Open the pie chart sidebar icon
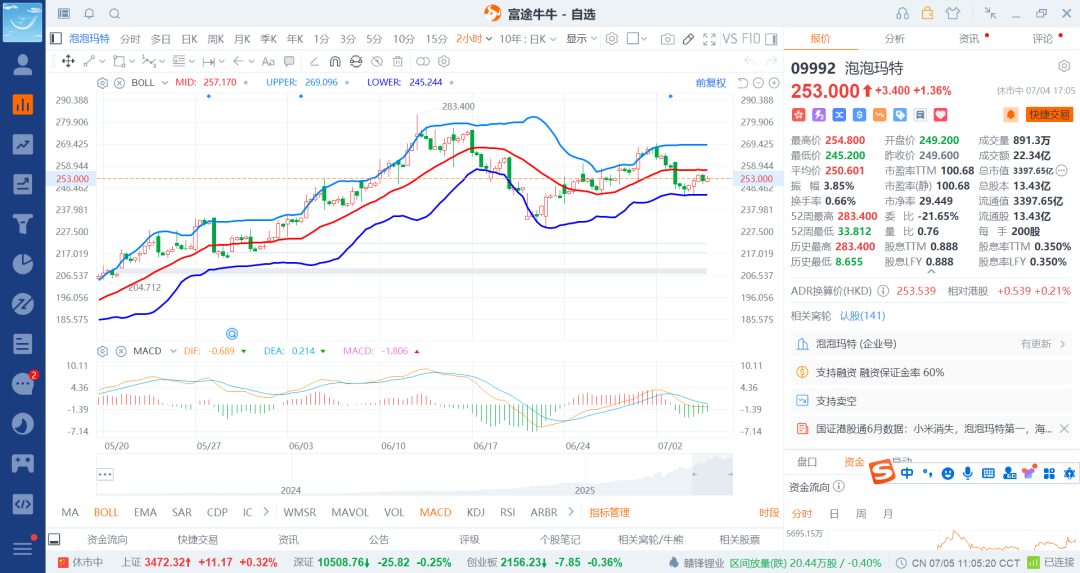This screenshot has width=1080, height=573. 23,264
